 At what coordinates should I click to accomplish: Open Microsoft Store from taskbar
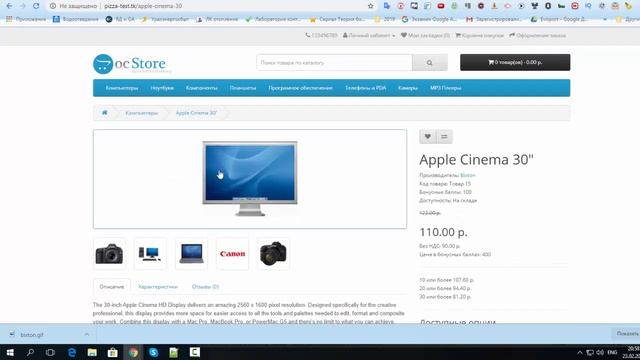click(113, 352)
